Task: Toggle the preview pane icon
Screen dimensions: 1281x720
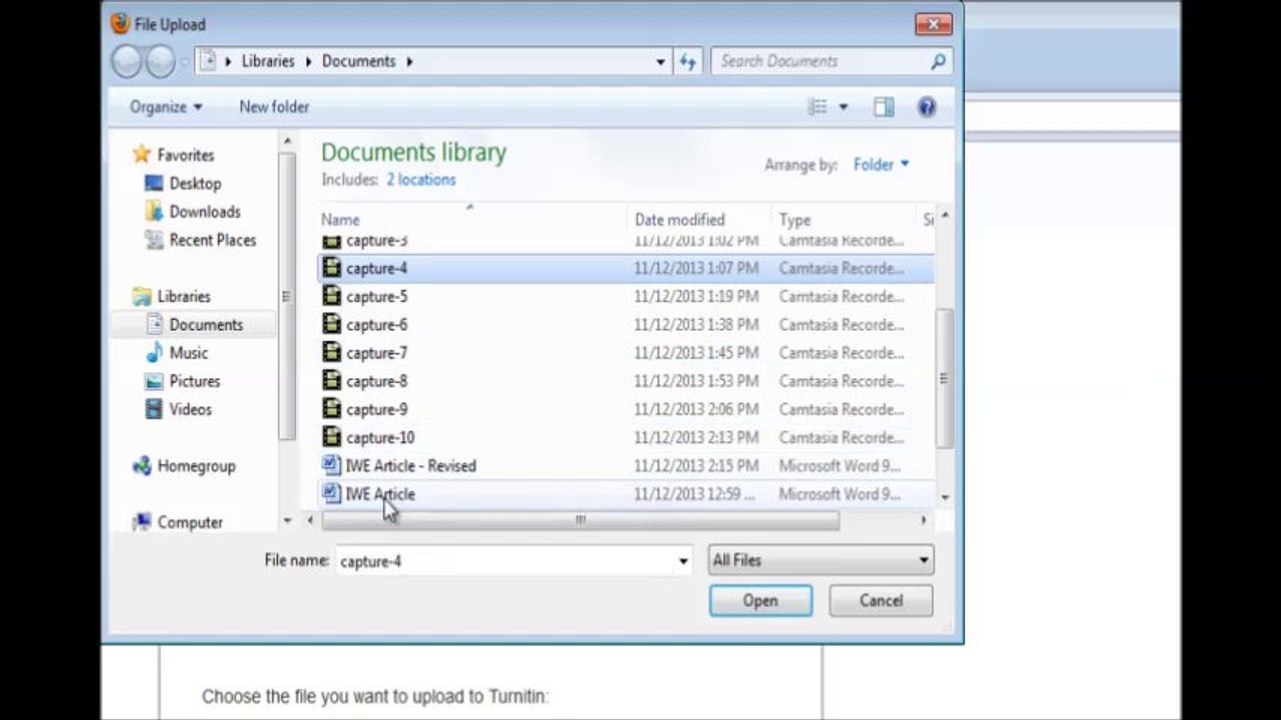Action: (883, 107)
